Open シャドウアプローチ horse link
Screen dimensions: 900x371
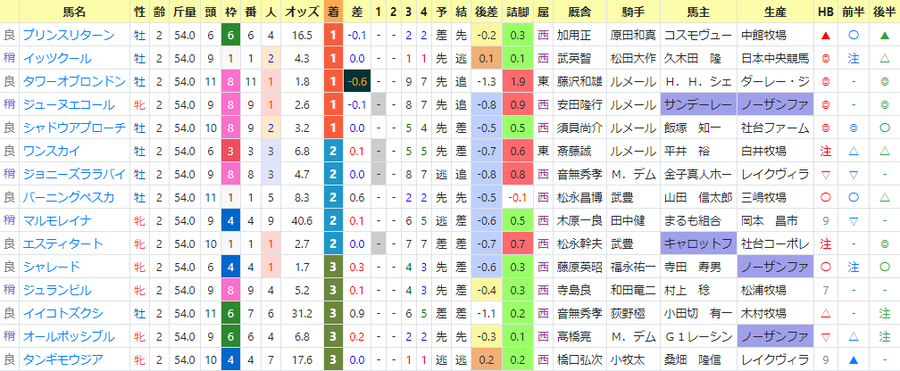click(x=74, y=128)
